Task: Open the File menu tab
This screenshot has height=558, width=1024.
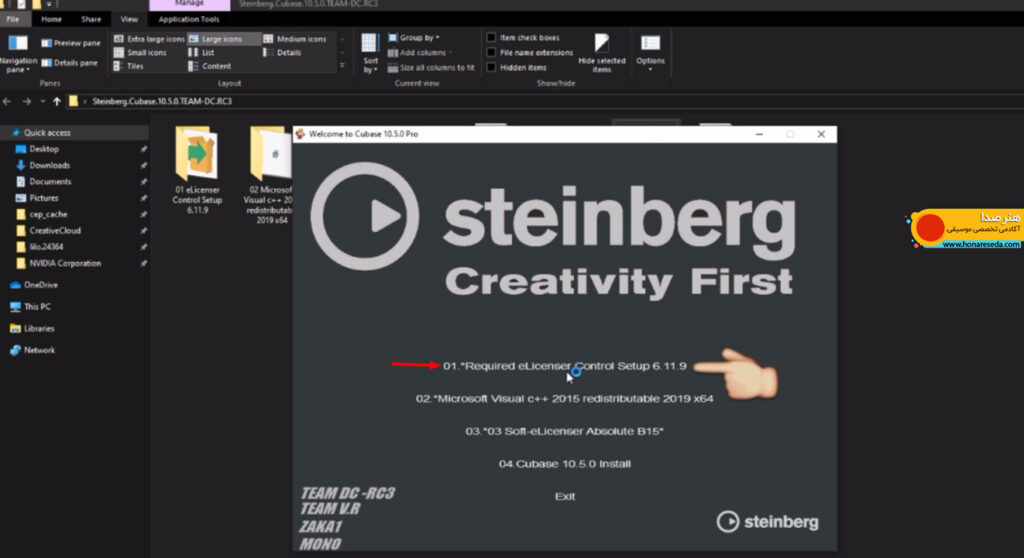Action: pos(13,20)
